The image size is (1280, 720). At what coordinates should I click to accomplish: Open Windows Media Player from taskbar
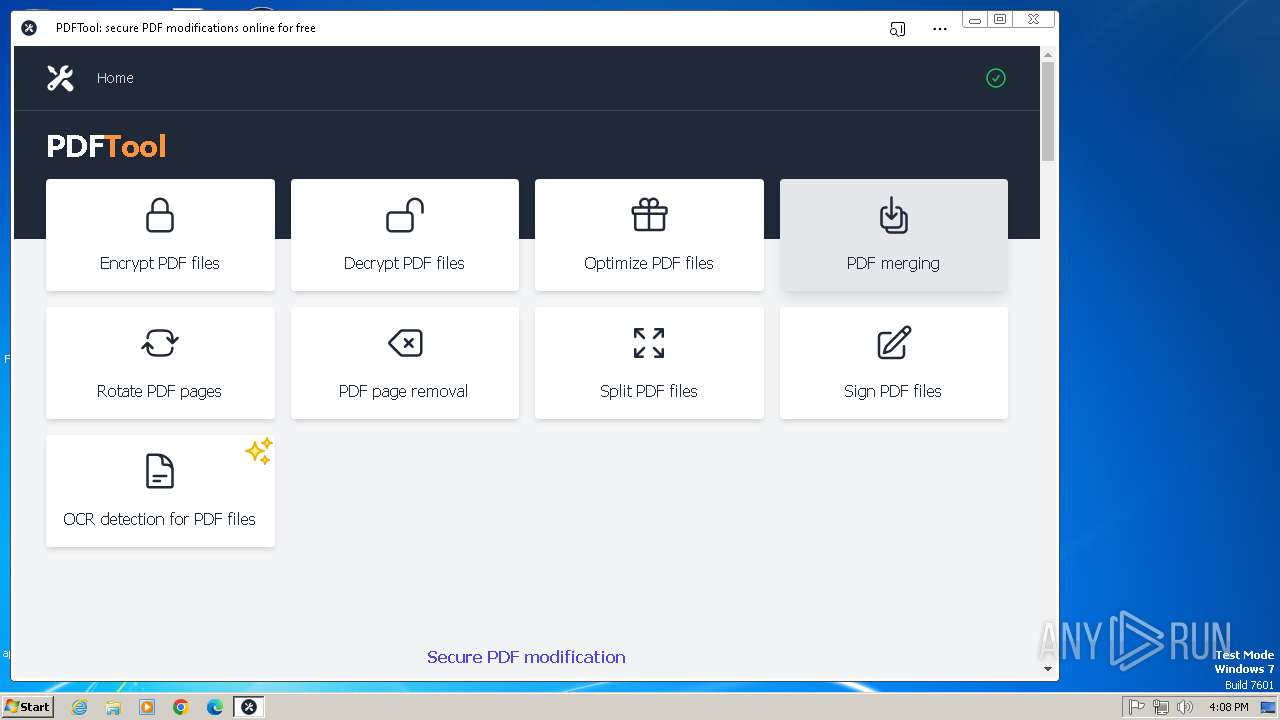click(147, 707)
